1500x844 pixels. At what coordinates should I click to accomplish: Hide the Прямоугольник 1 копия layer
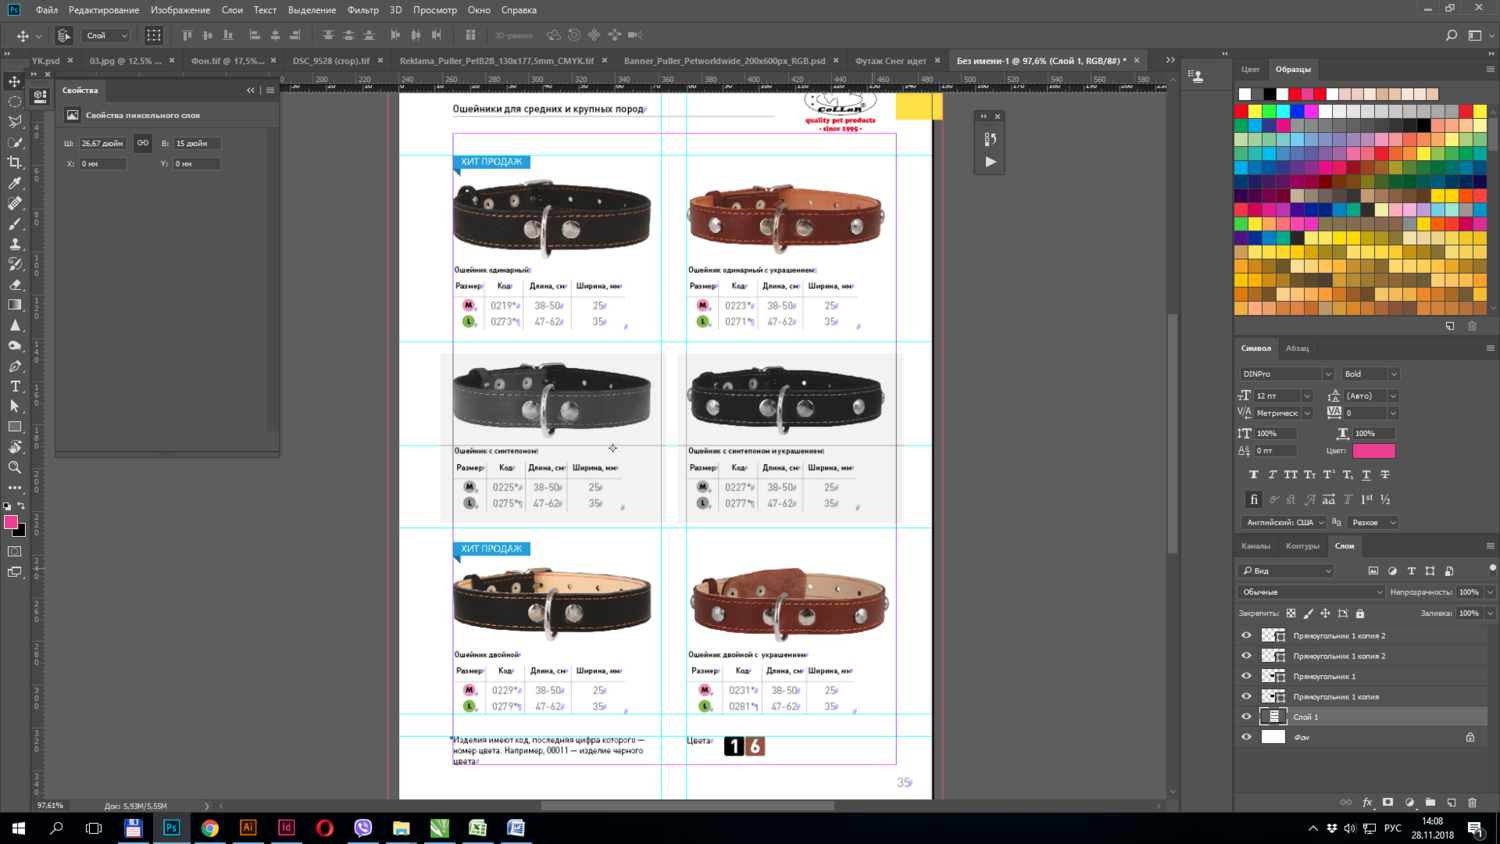pyautogui.click(x=1246, y=696)
